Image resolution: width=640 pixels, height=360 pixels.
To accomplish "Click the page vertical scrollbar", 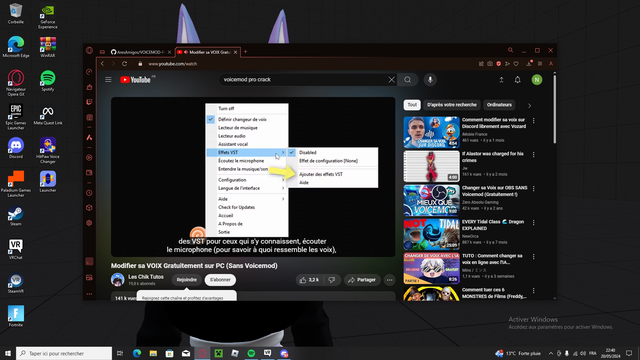I will pyautogui.click(x=554, y=109).
